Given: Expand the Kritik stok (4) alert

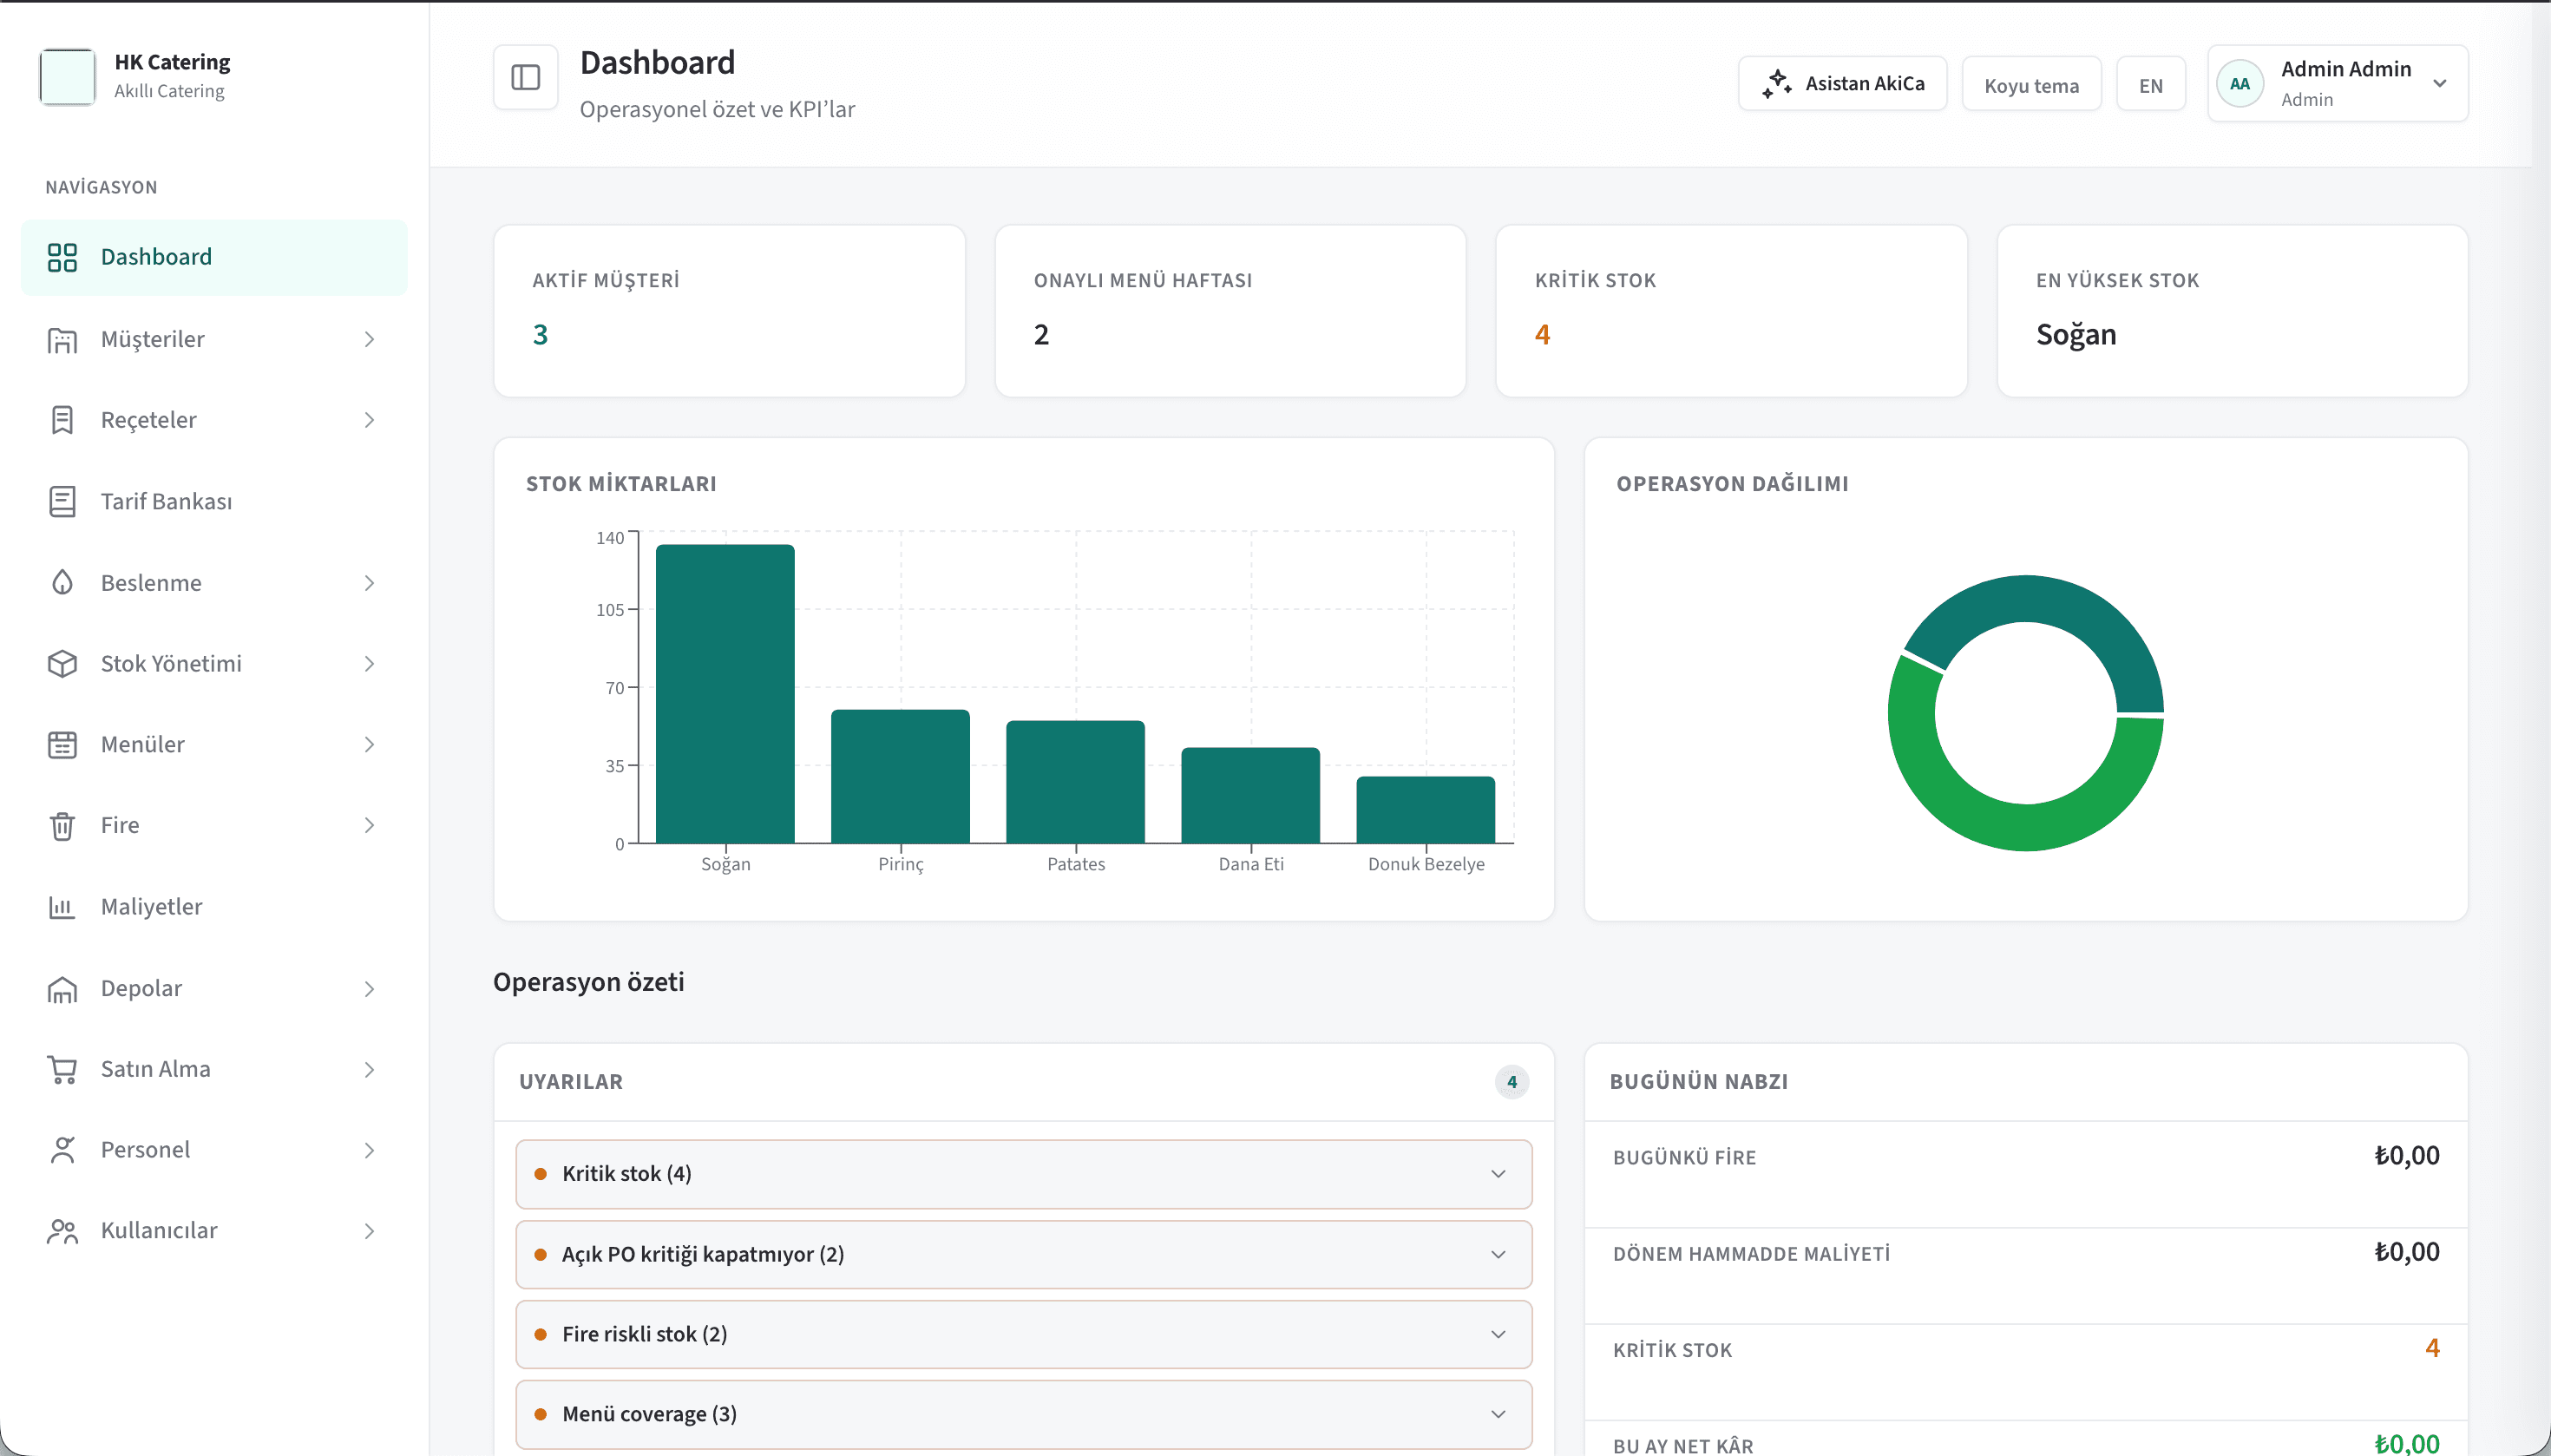Looking at the screenshot, I should point(1023,1174).
